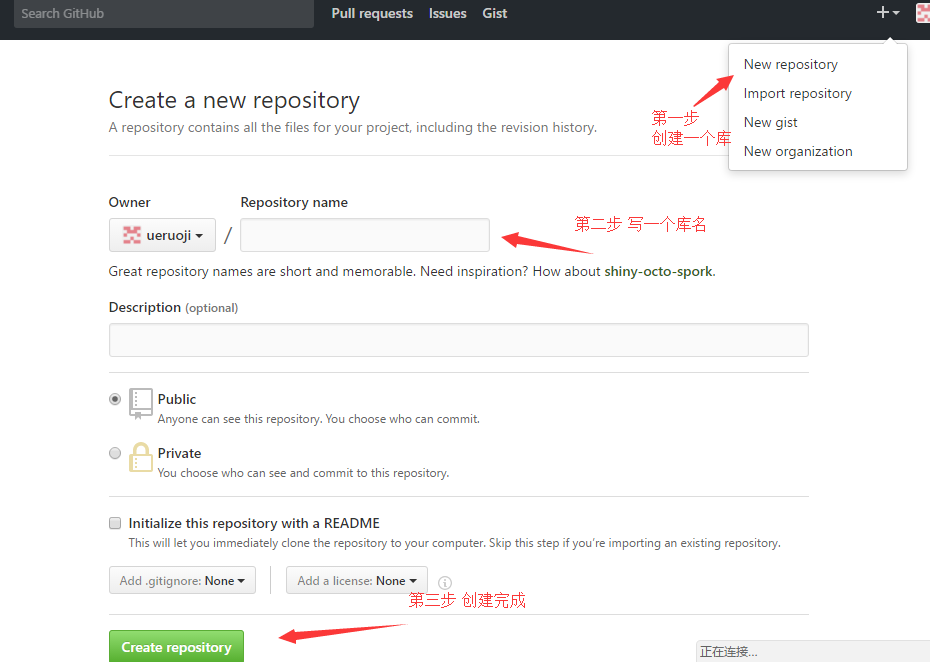Click the Public repository book icon
The image size is (930, 662).
141,403
